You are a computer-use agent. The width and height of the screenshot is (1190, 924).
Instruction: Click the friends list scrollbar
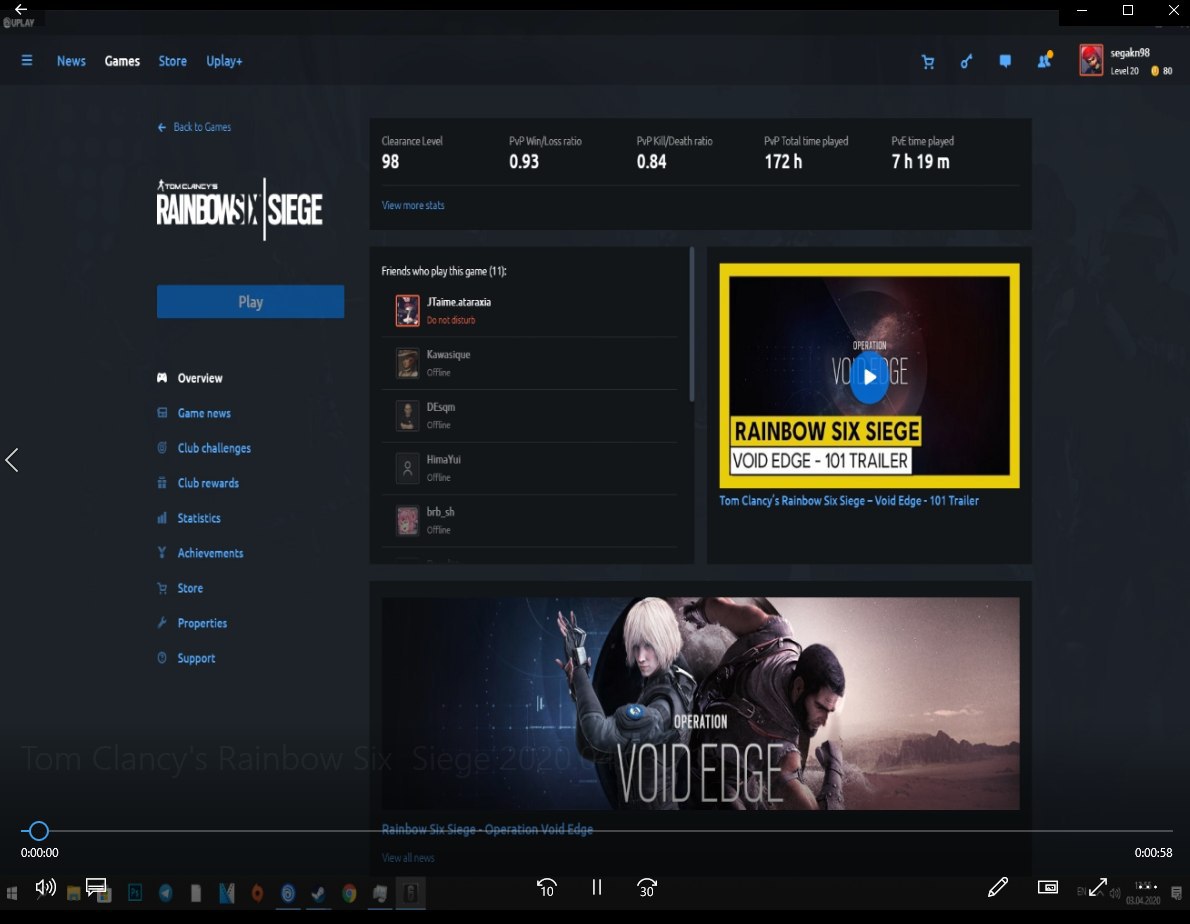coord(691,324)
